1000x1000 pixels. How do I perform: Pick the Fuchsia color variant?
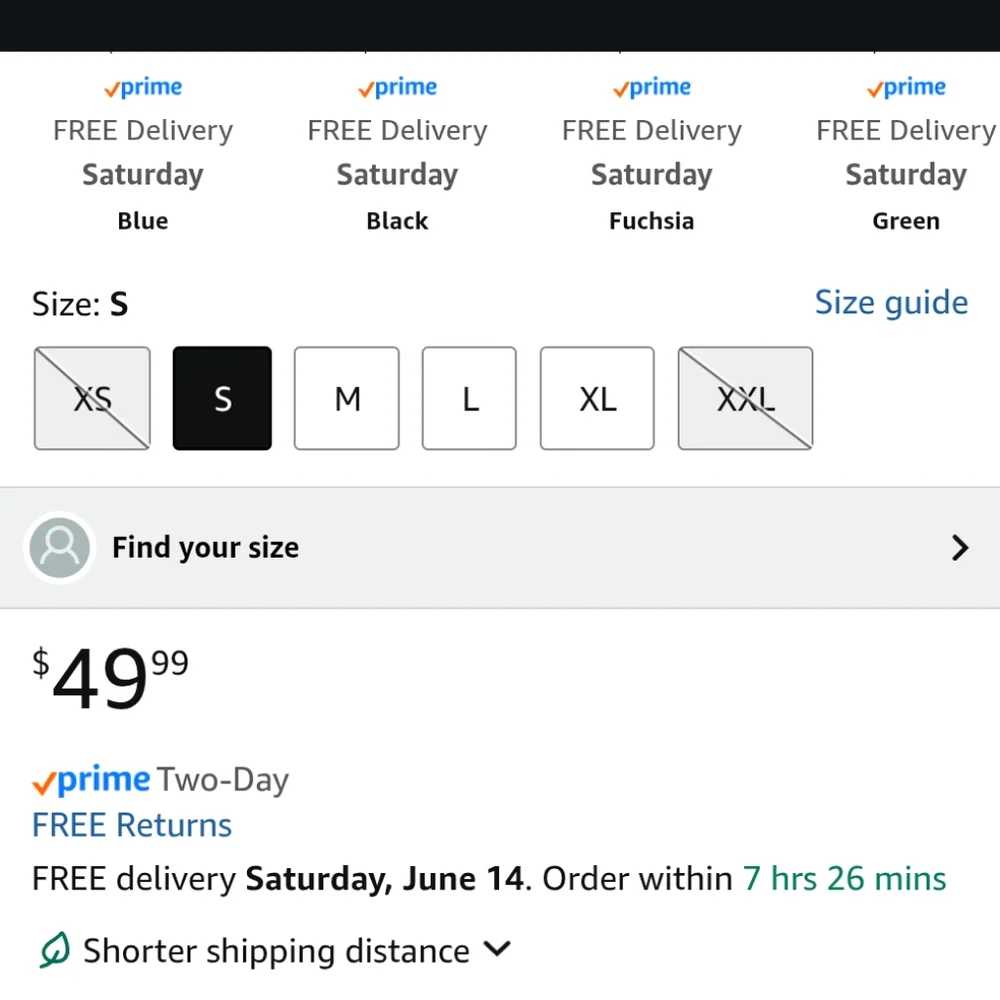(652, 221)
